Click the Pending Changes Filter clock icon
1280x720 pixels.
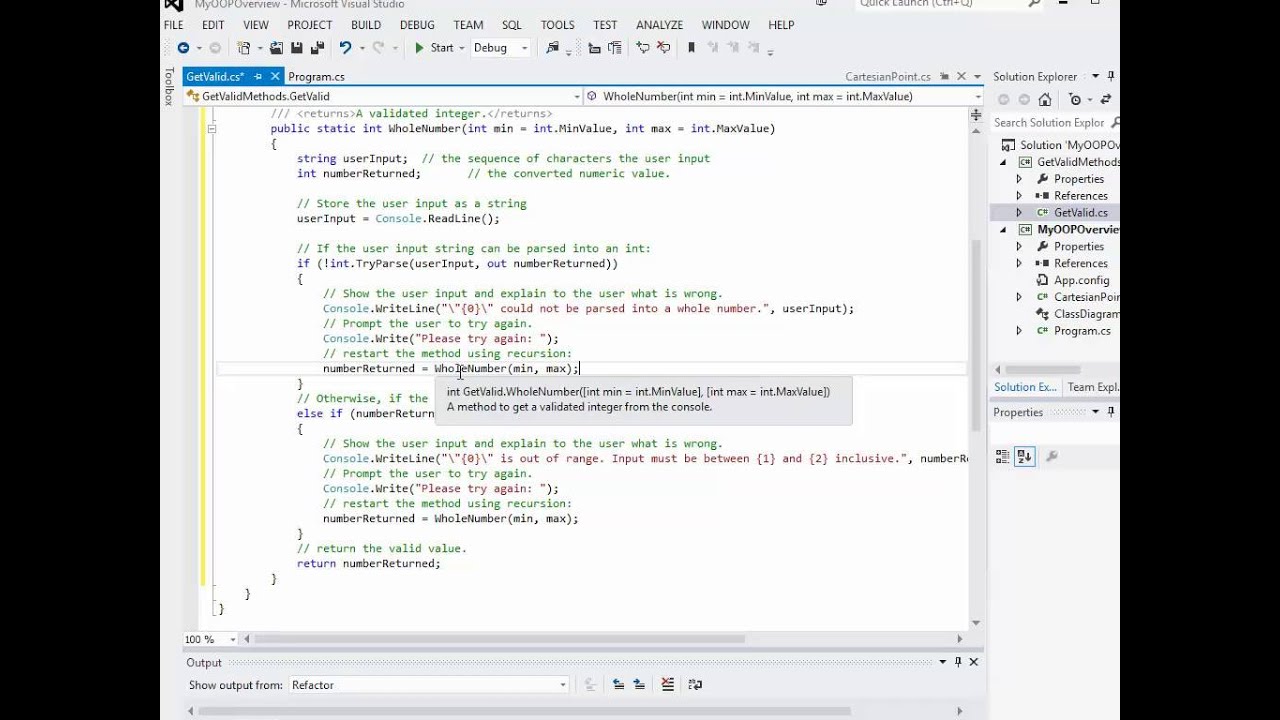pyautogui.click(x=1076, y=99)
